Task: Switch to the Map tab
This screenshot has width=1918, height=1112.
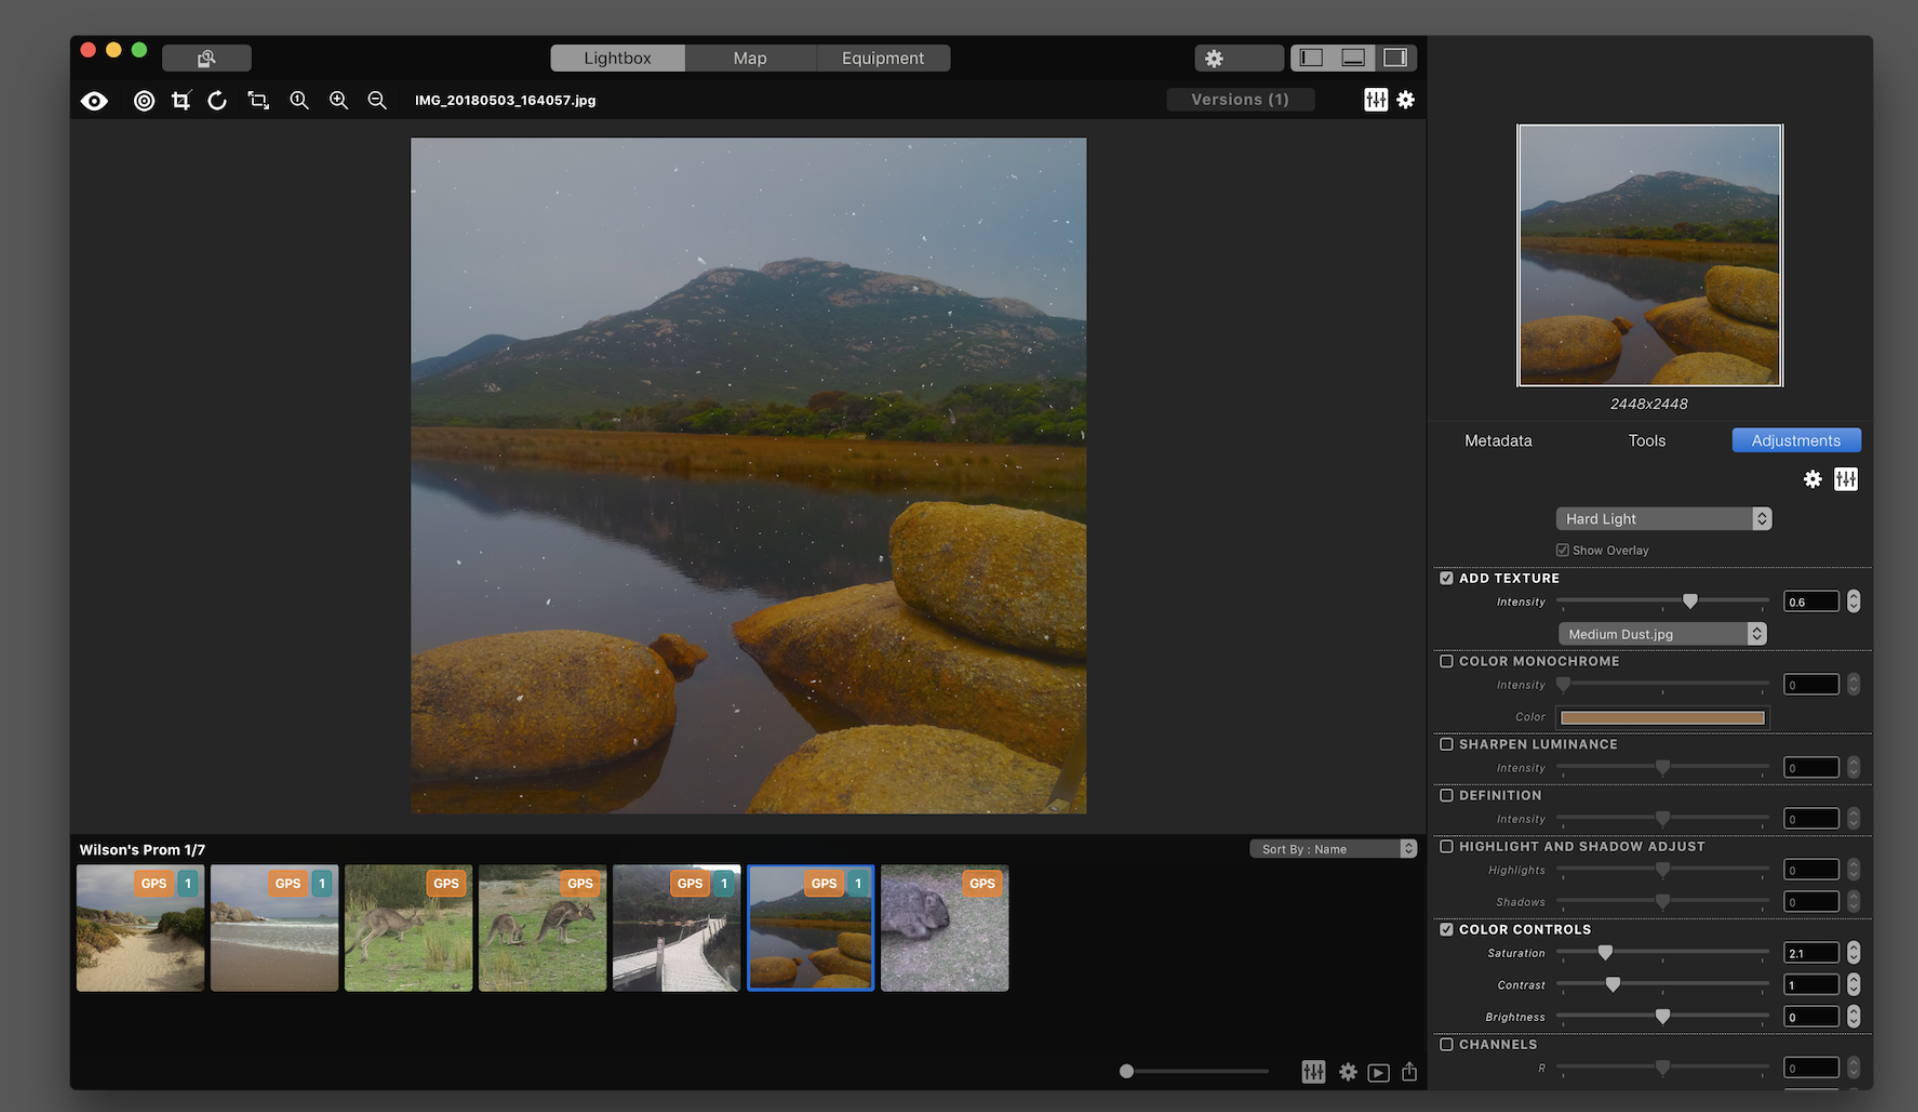Action: [x=749, y=58]
